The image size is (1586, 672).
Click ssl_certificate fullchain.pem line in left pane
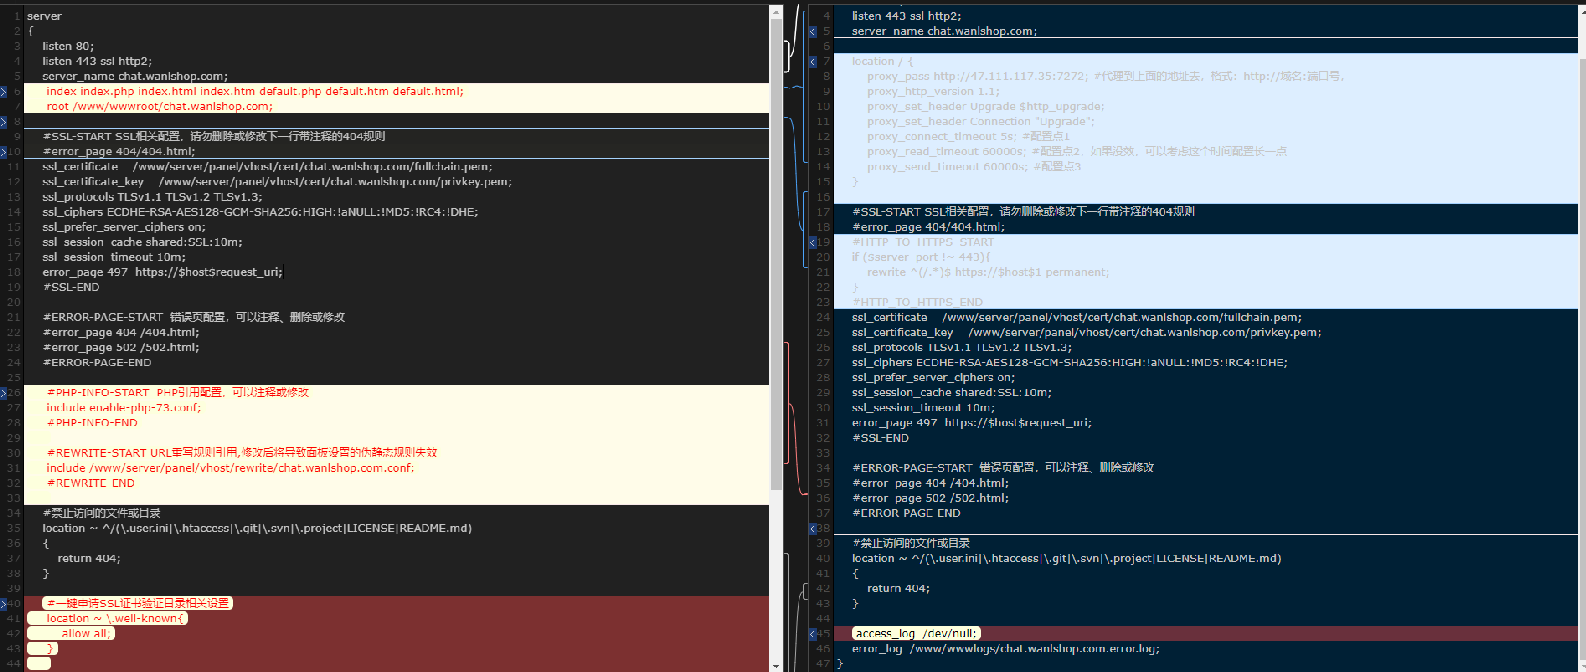pyautogui.click(x=267, y=167)
